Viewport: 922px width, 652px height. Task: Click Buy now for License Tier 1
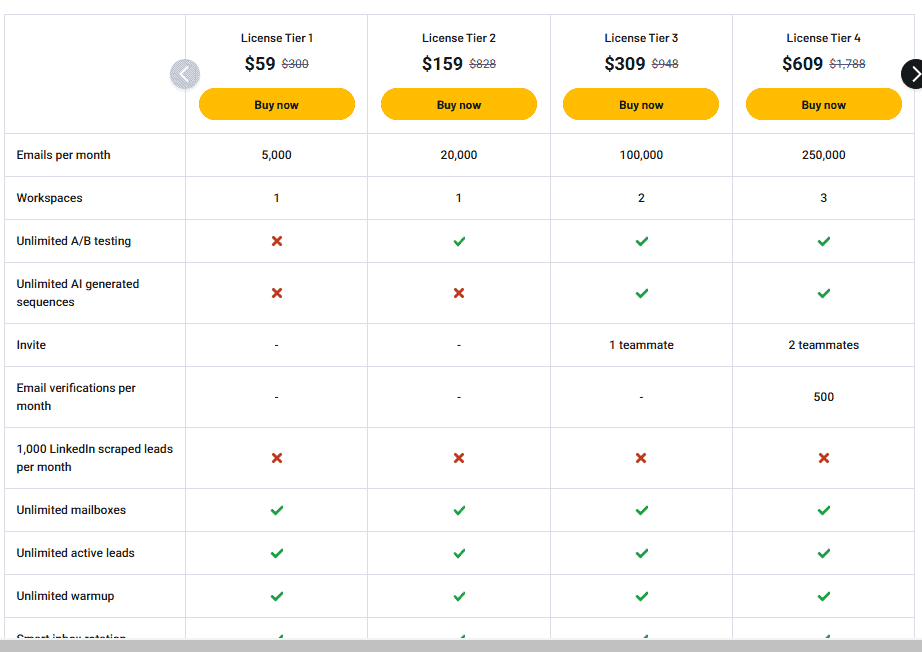[276, 103]
